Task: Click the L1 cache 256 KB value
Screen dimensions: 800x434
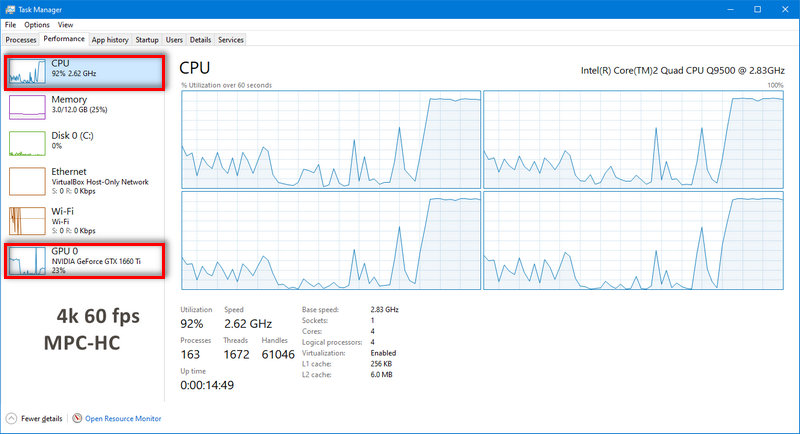Action: [381, 364]
